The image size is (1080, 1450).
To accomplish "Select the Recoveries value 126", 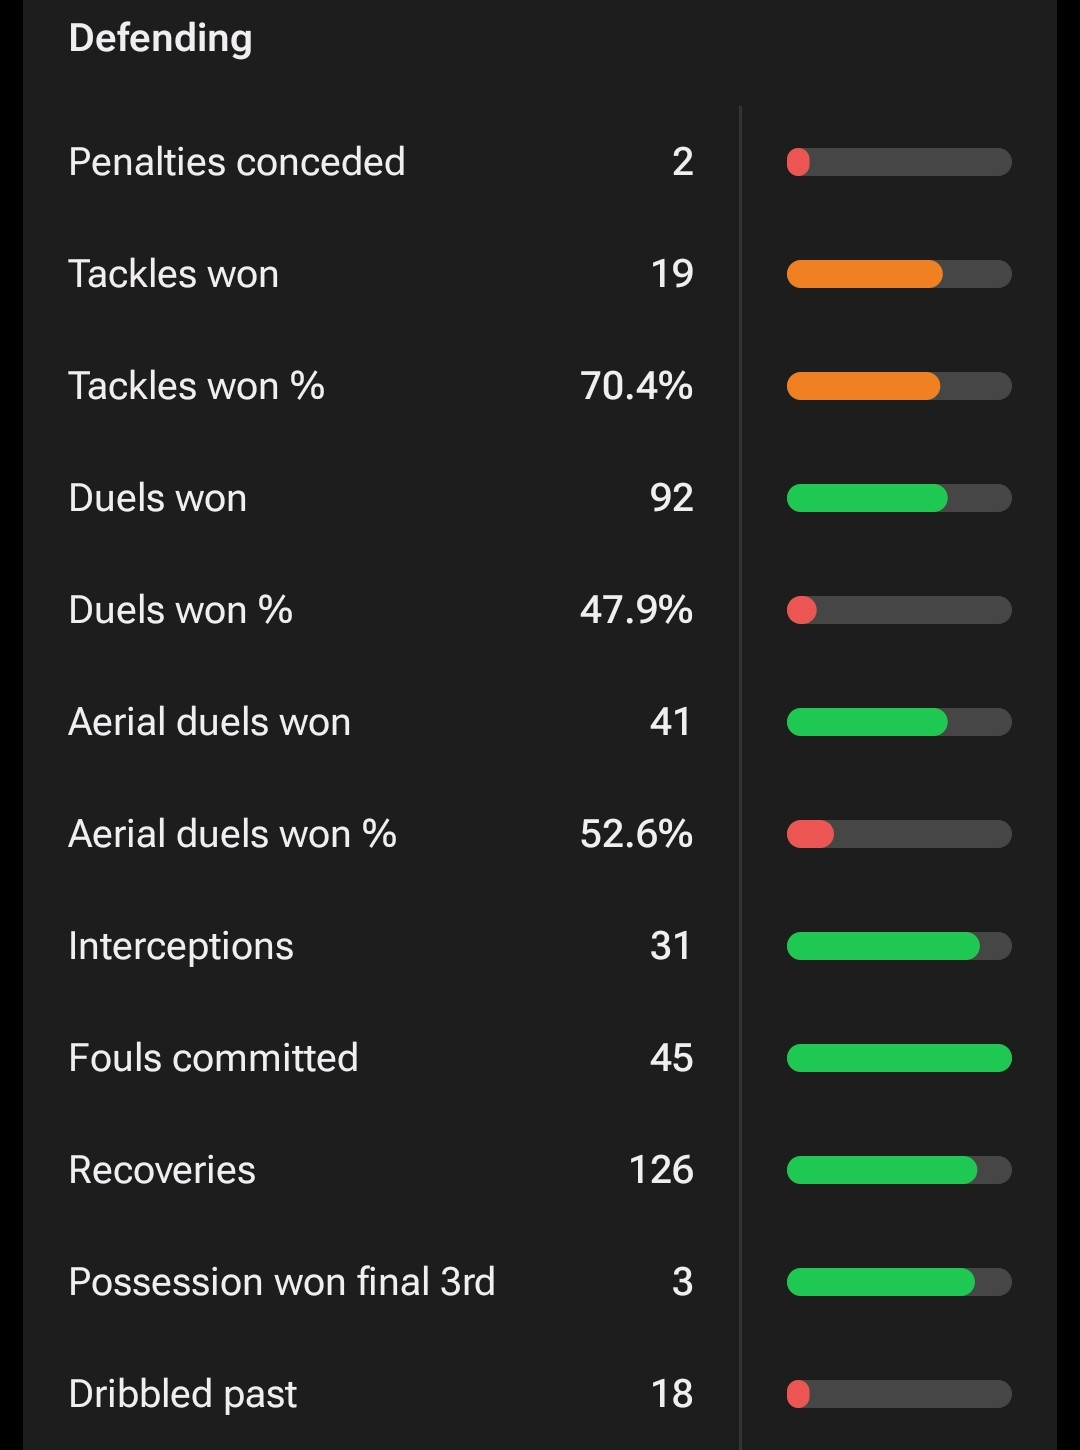I will pyautogui.click(x=661, y=1170).
